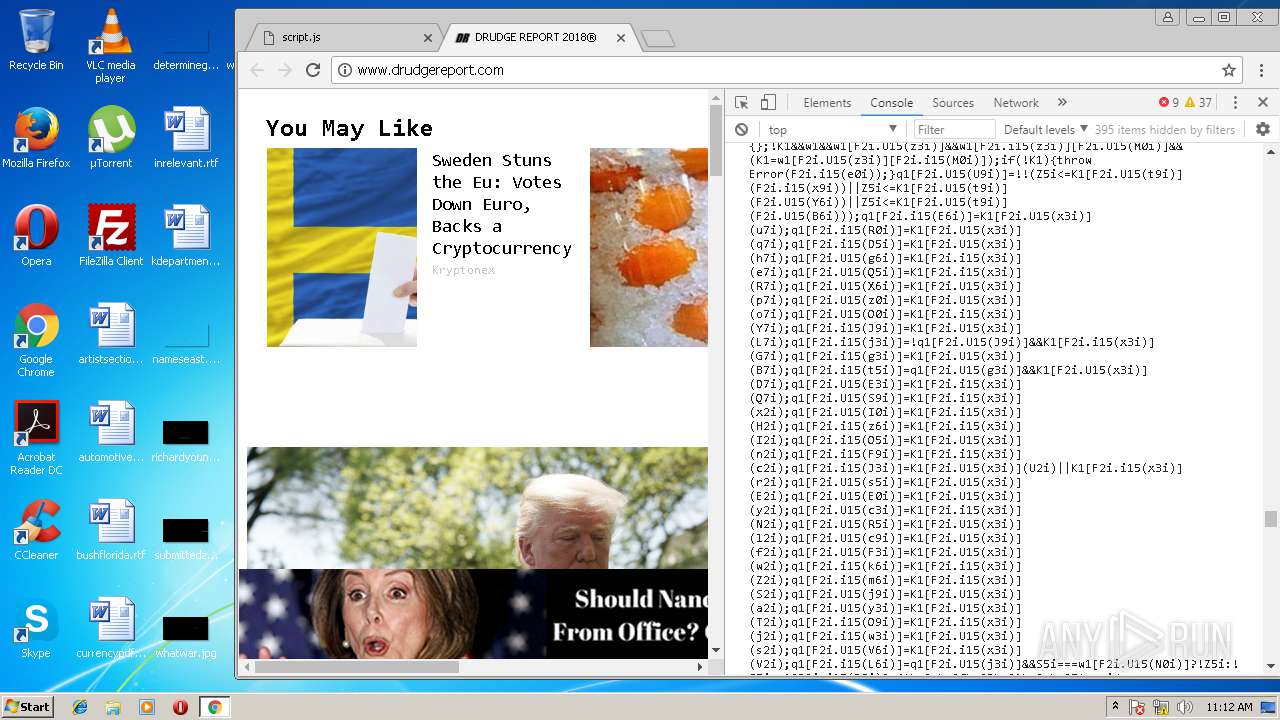Click the Should Nancy banner ad

[x=473, y=613]
